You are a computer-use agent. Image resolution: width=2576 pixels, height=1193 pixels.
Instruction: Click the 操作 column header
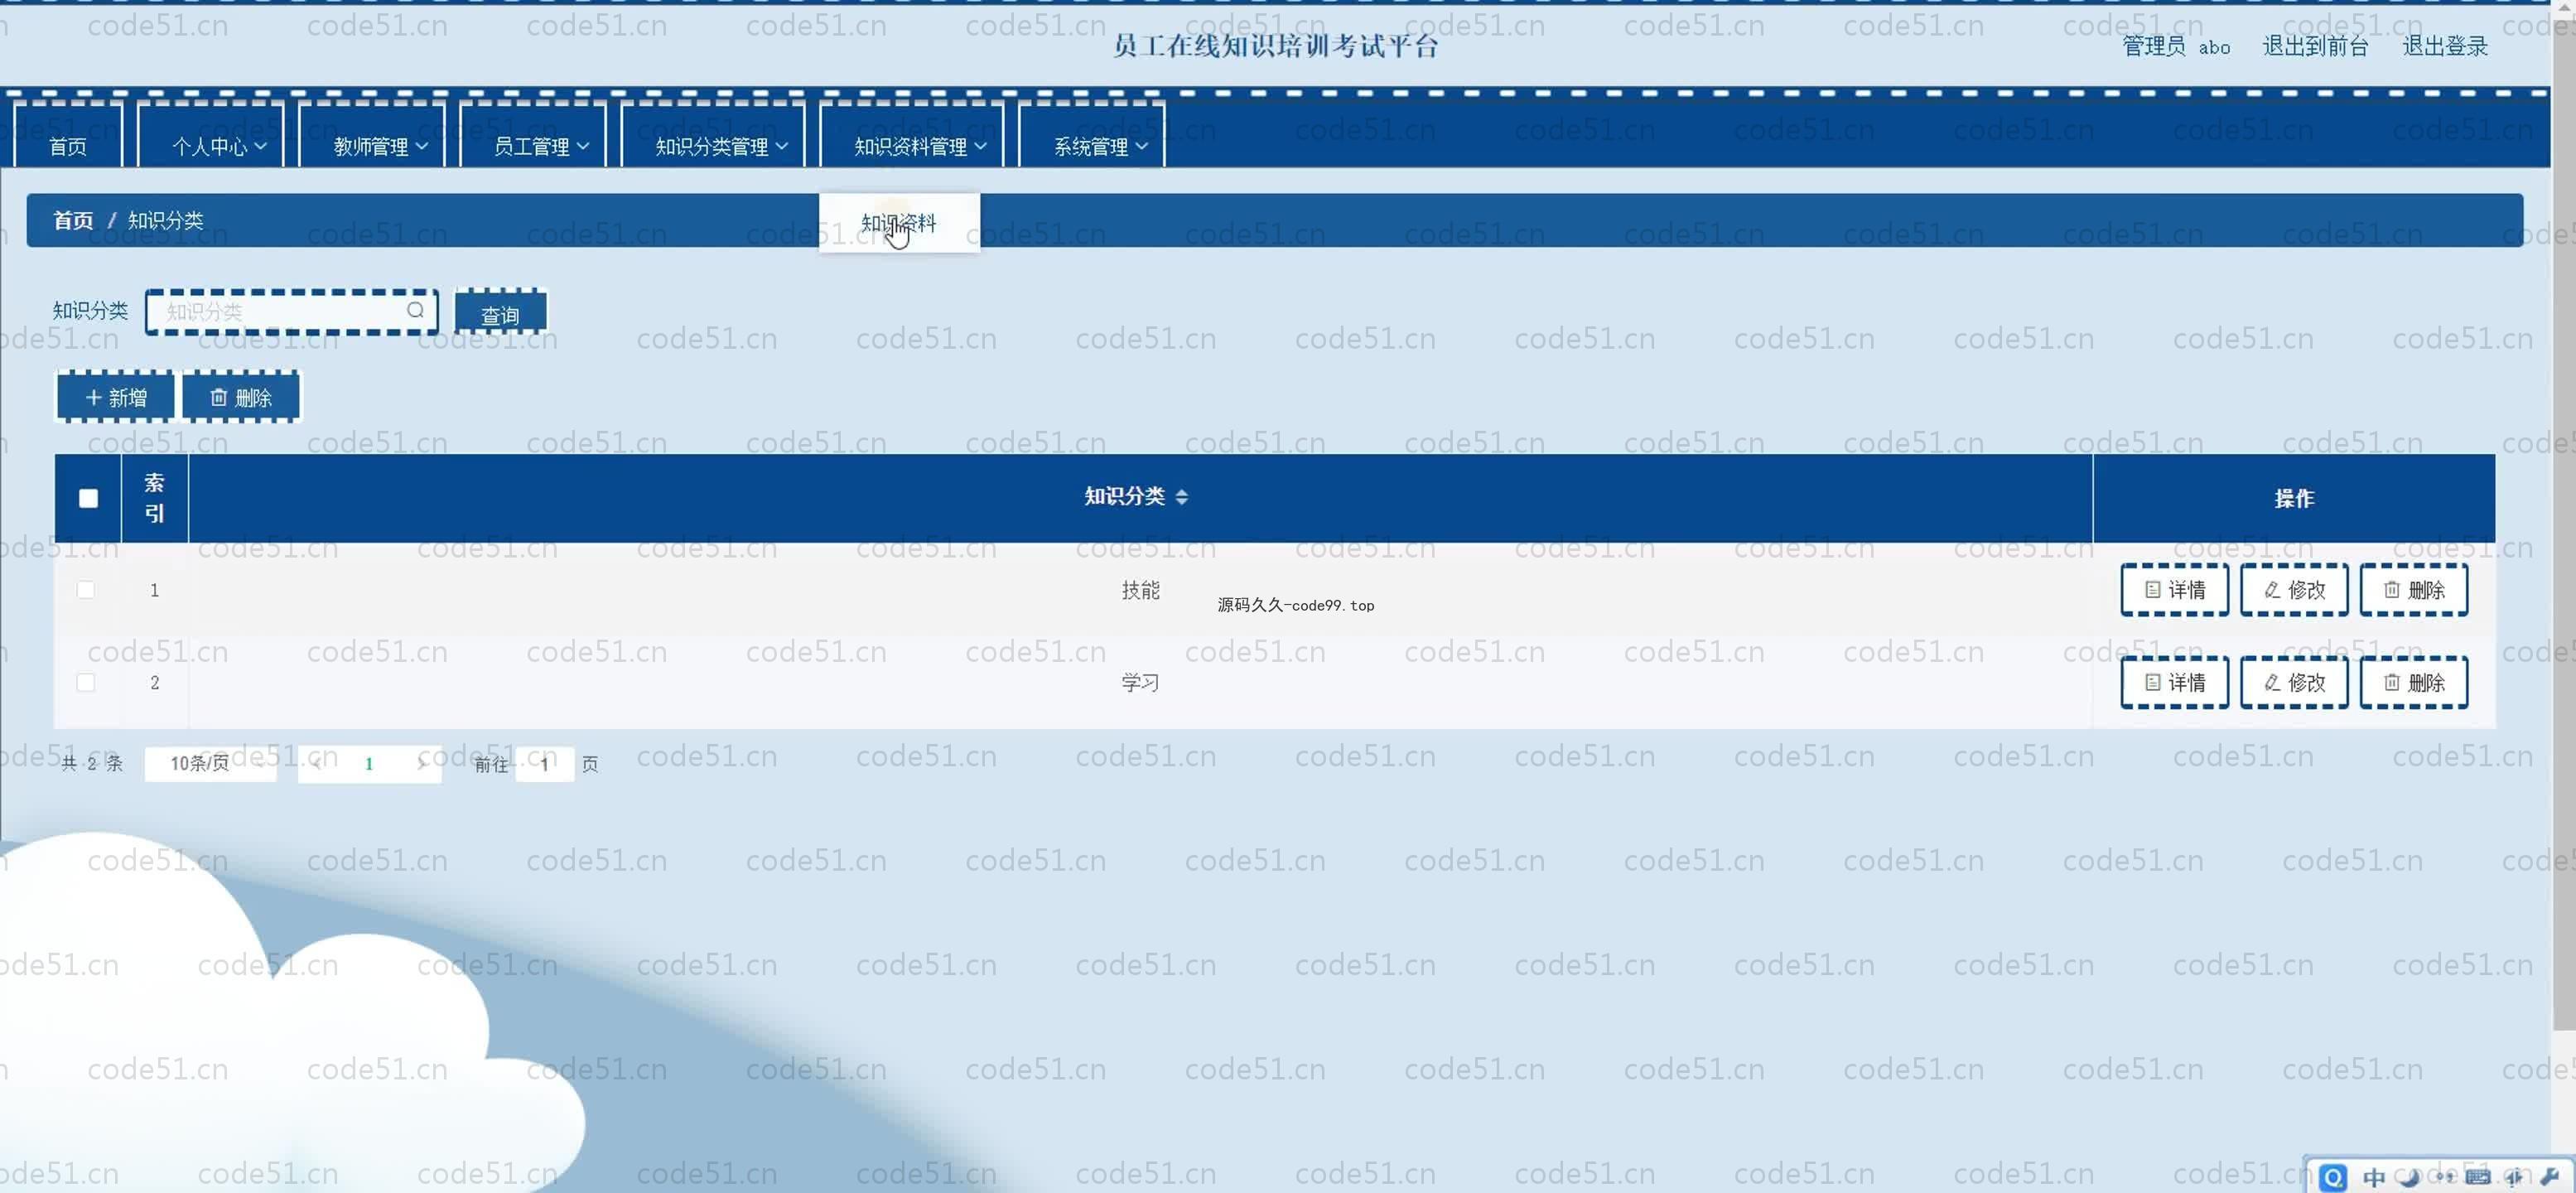click(x=2293, y=498)
